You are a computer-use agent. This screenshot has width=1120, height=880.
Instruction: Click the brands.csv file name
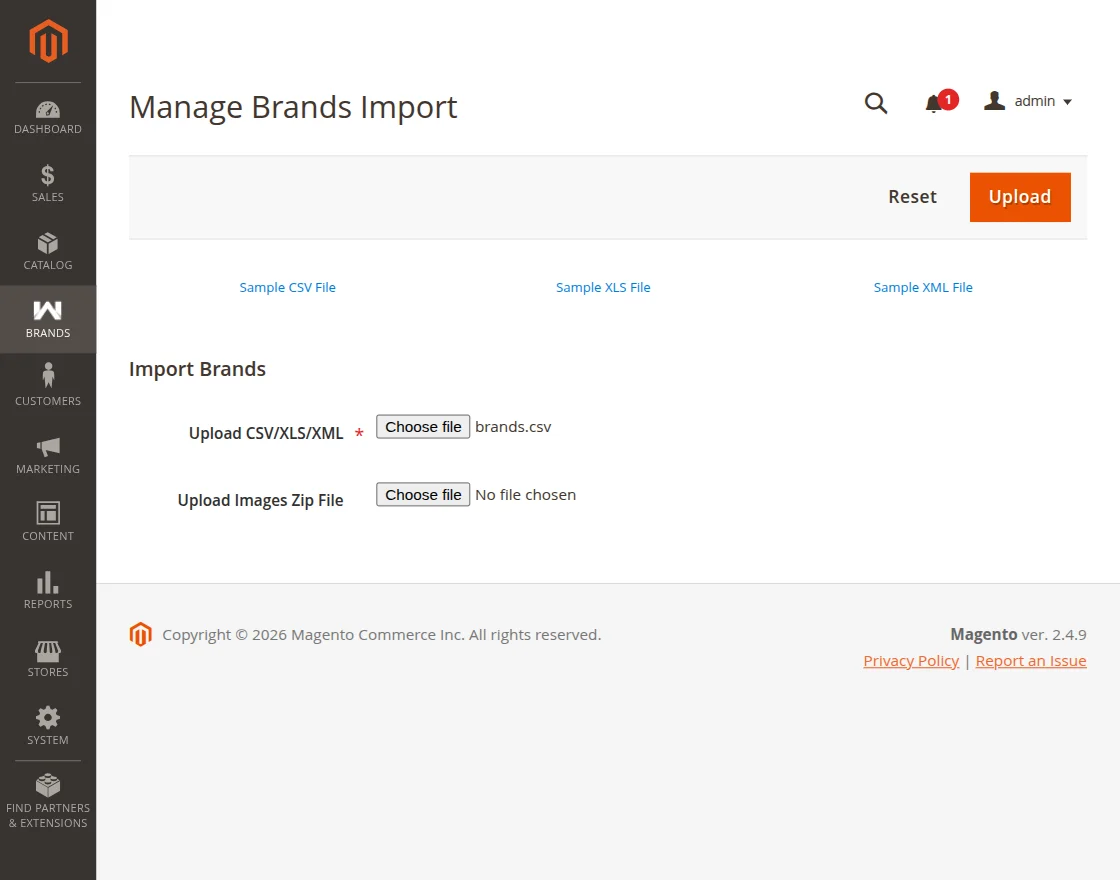(513, 427)
